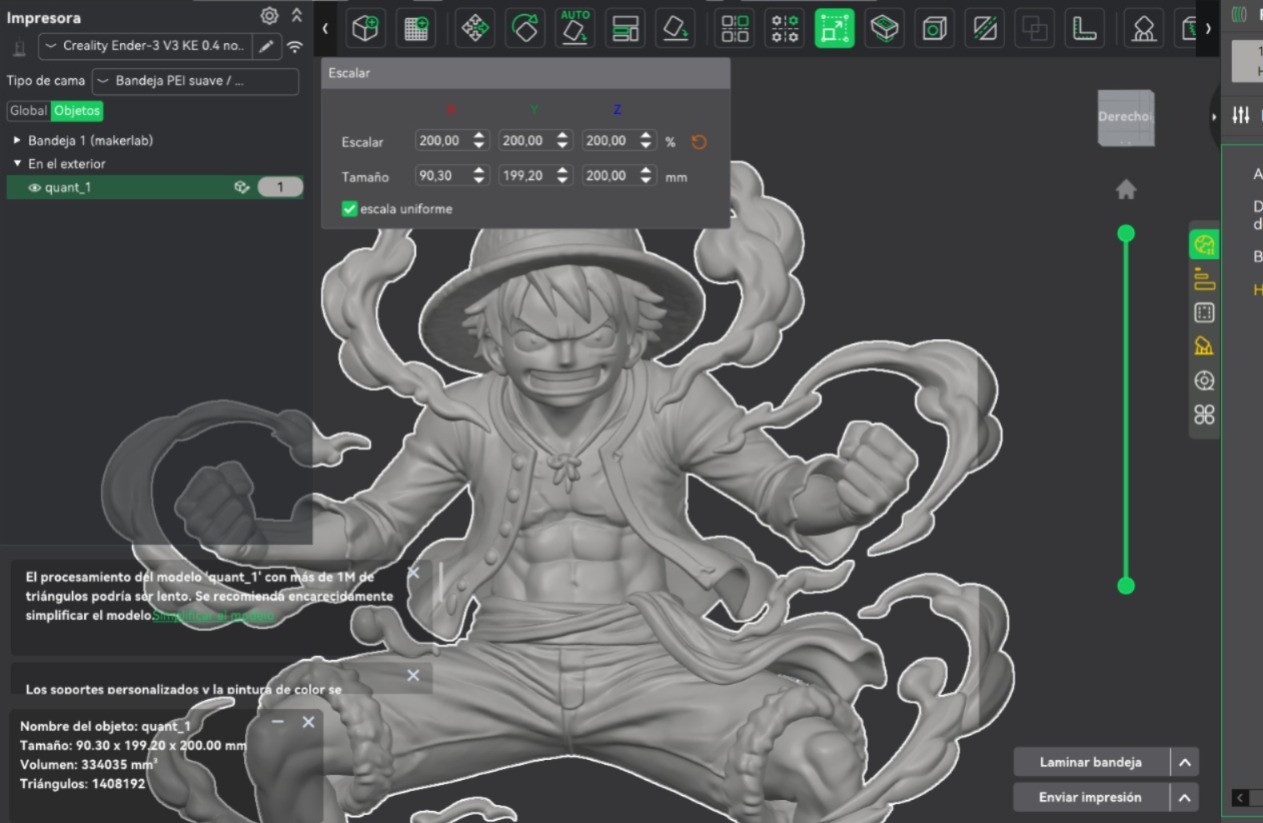Select the active green scale tool
The height and width of the screenshot is (823, 1263).
[834, 29]
